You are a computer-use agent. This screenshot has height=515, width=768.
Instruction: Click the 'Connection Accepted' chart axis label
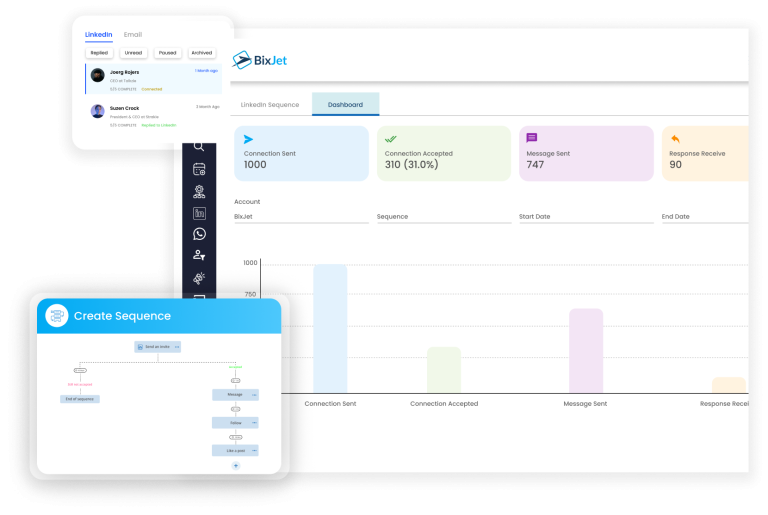point(444,404)
